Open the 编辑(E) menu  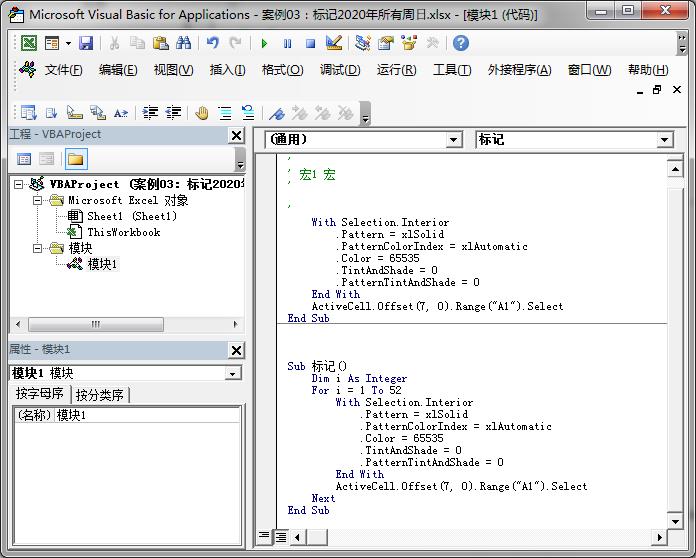(x=118, y=70)
